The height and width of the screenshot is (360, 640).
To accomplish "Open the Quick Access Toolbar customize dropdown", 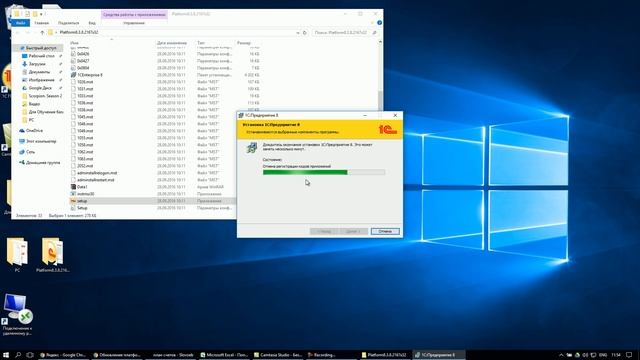I will click(41, 14).
